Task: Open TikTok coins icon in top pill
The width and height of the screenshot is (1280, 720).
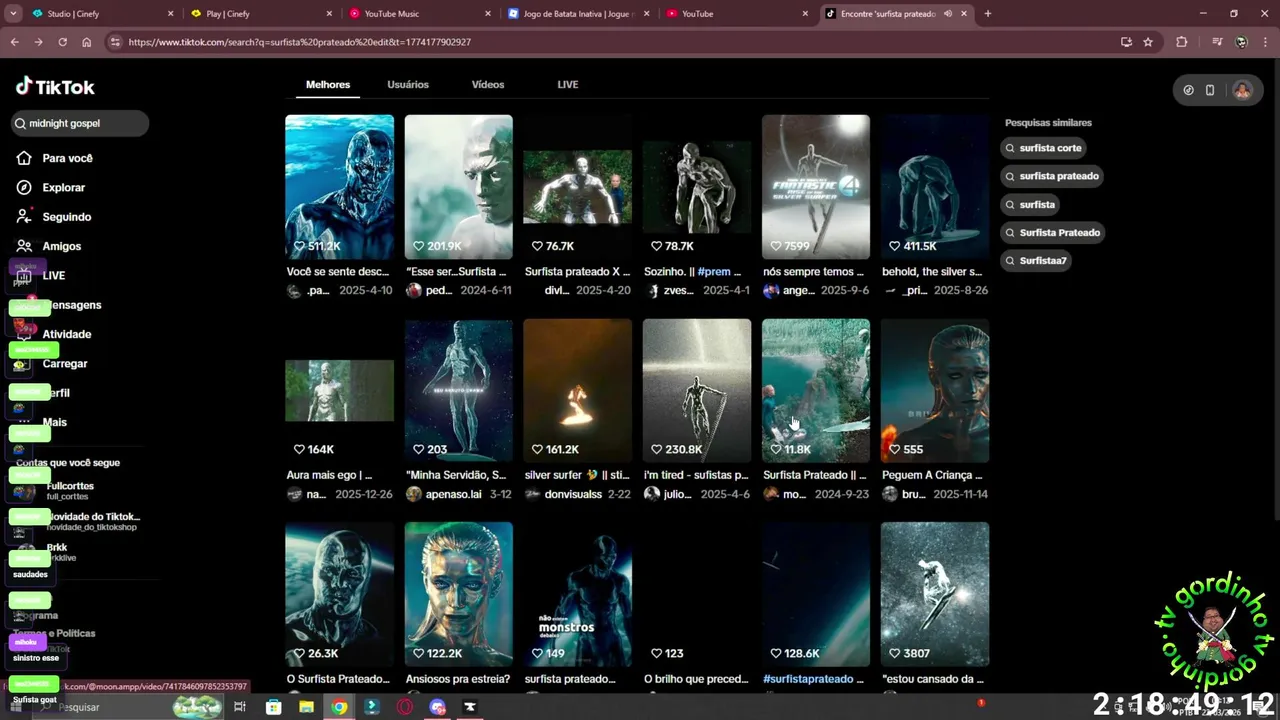Action: 1188,90
